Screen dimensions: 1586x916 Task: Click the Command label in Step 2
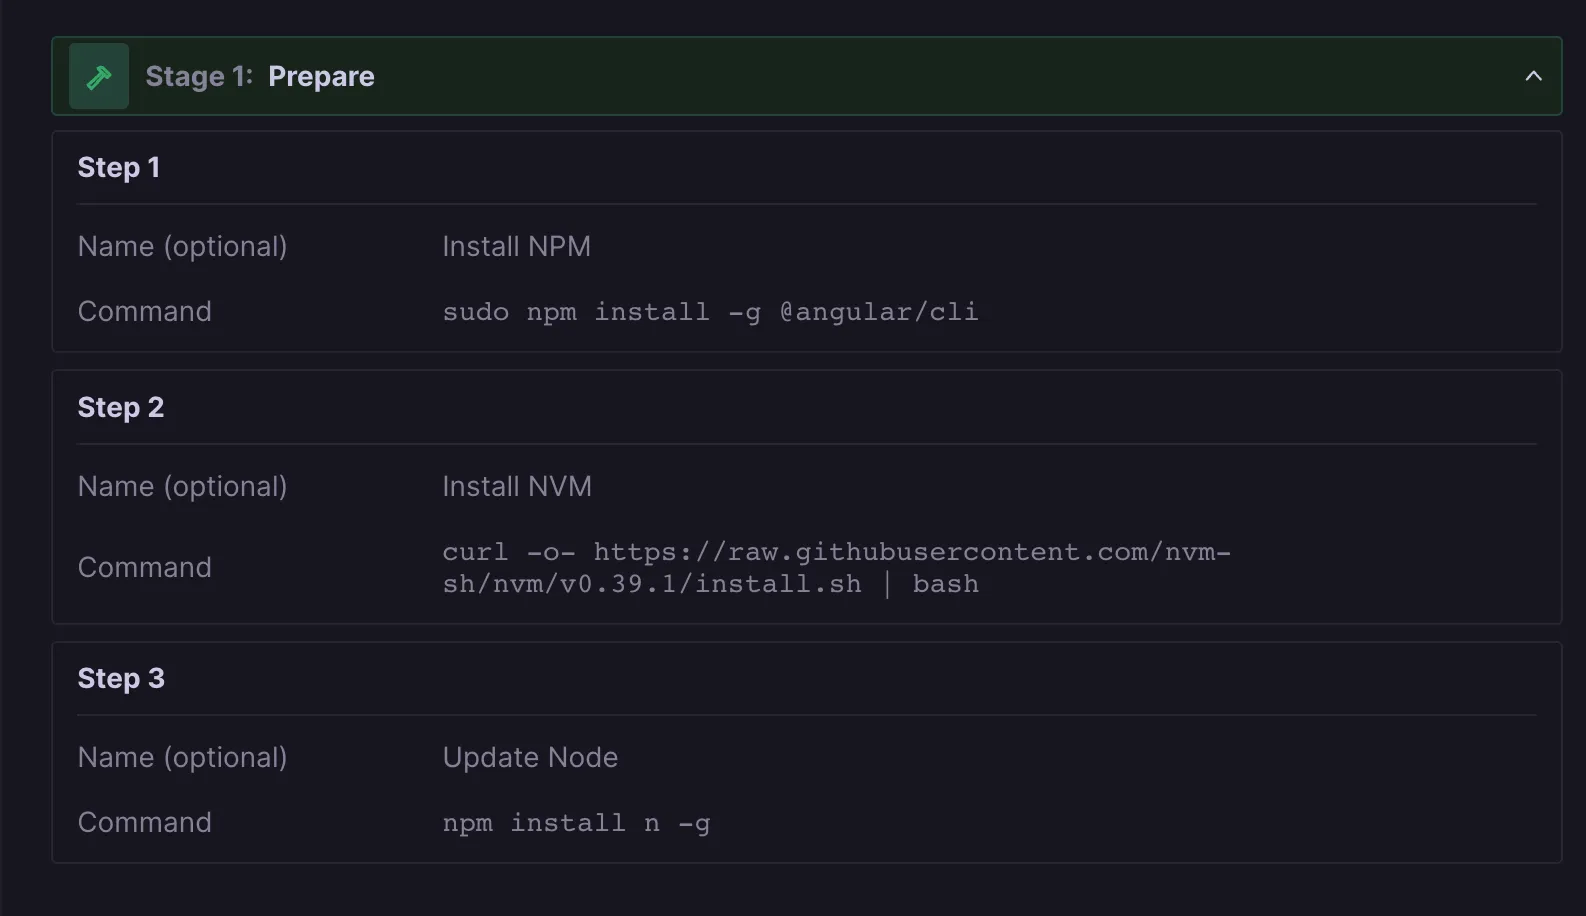pos(144,568)
